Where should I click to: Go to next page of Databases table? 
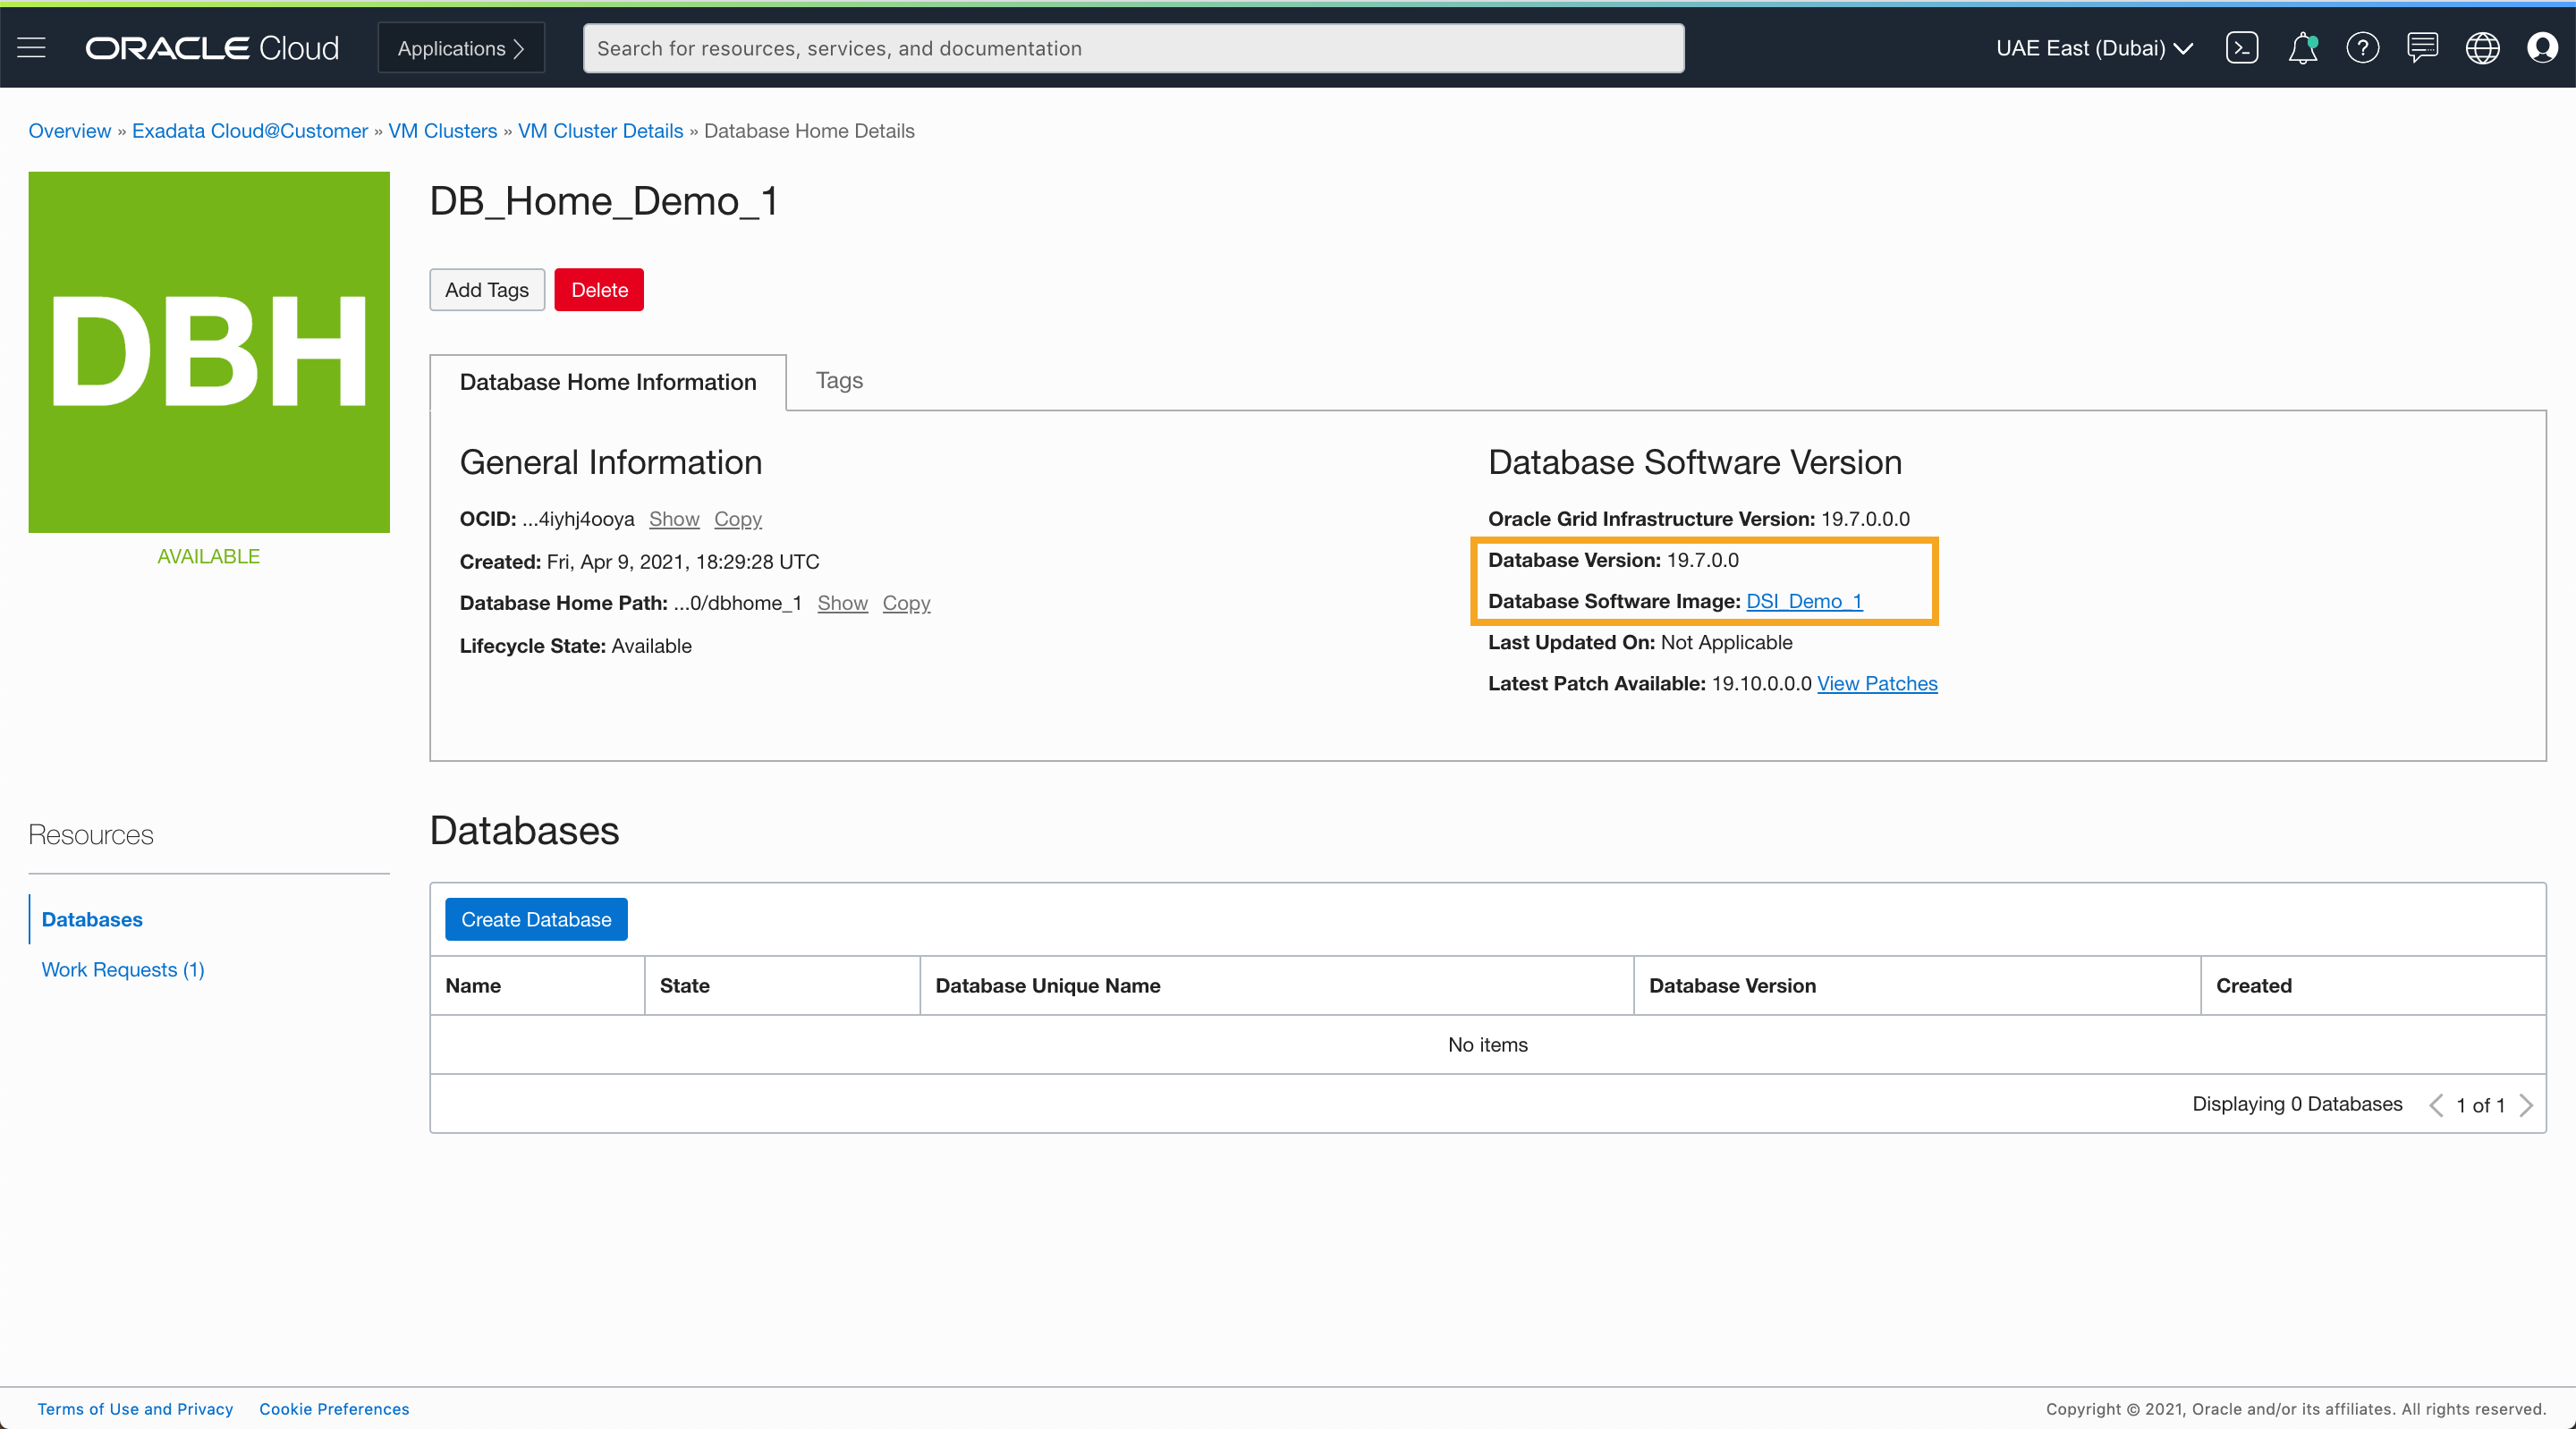click(2526, 1105)
